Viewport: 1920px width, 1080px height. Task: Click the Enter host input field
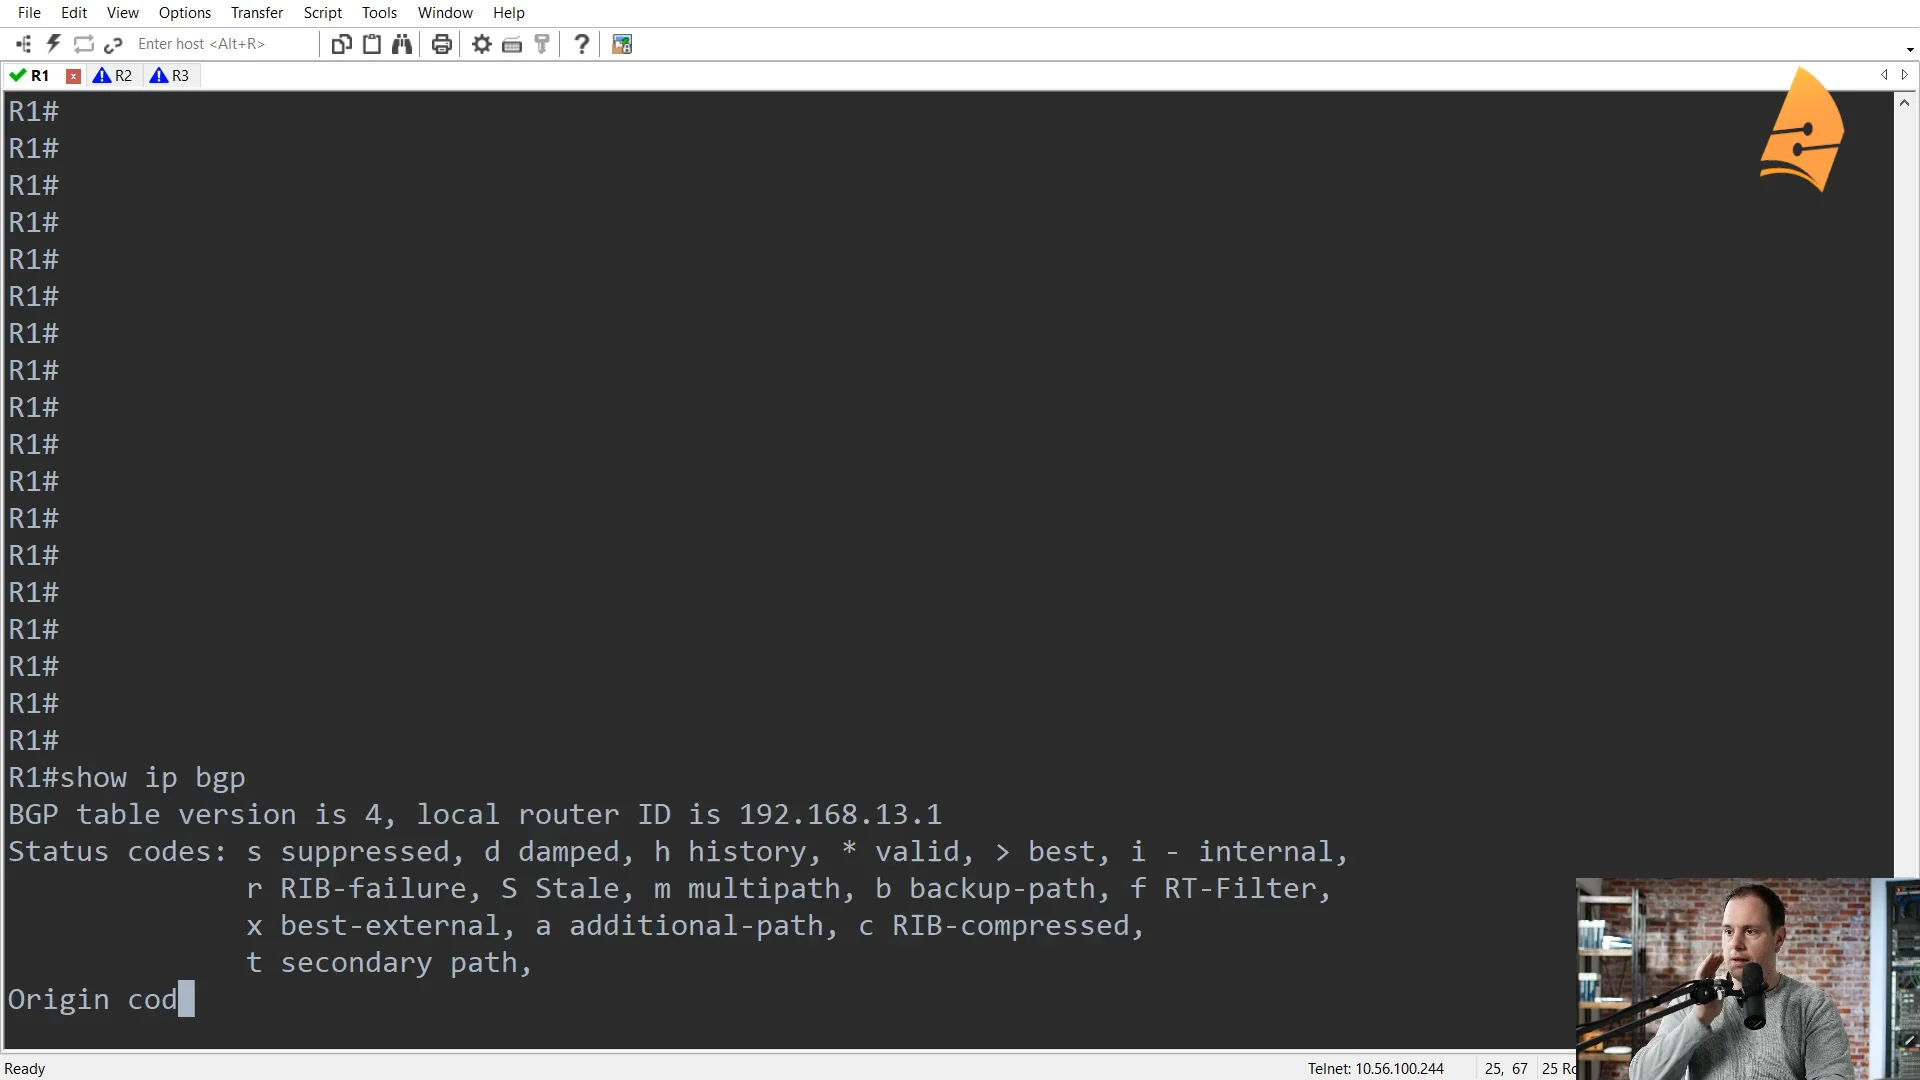coord(220,44)
